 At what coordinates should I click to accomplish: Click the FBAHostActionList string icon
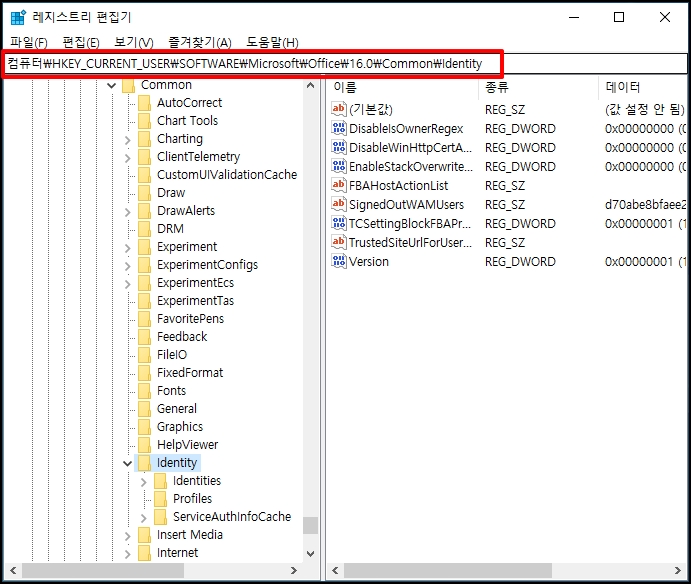pyautogui.click(x=338, y=185)
